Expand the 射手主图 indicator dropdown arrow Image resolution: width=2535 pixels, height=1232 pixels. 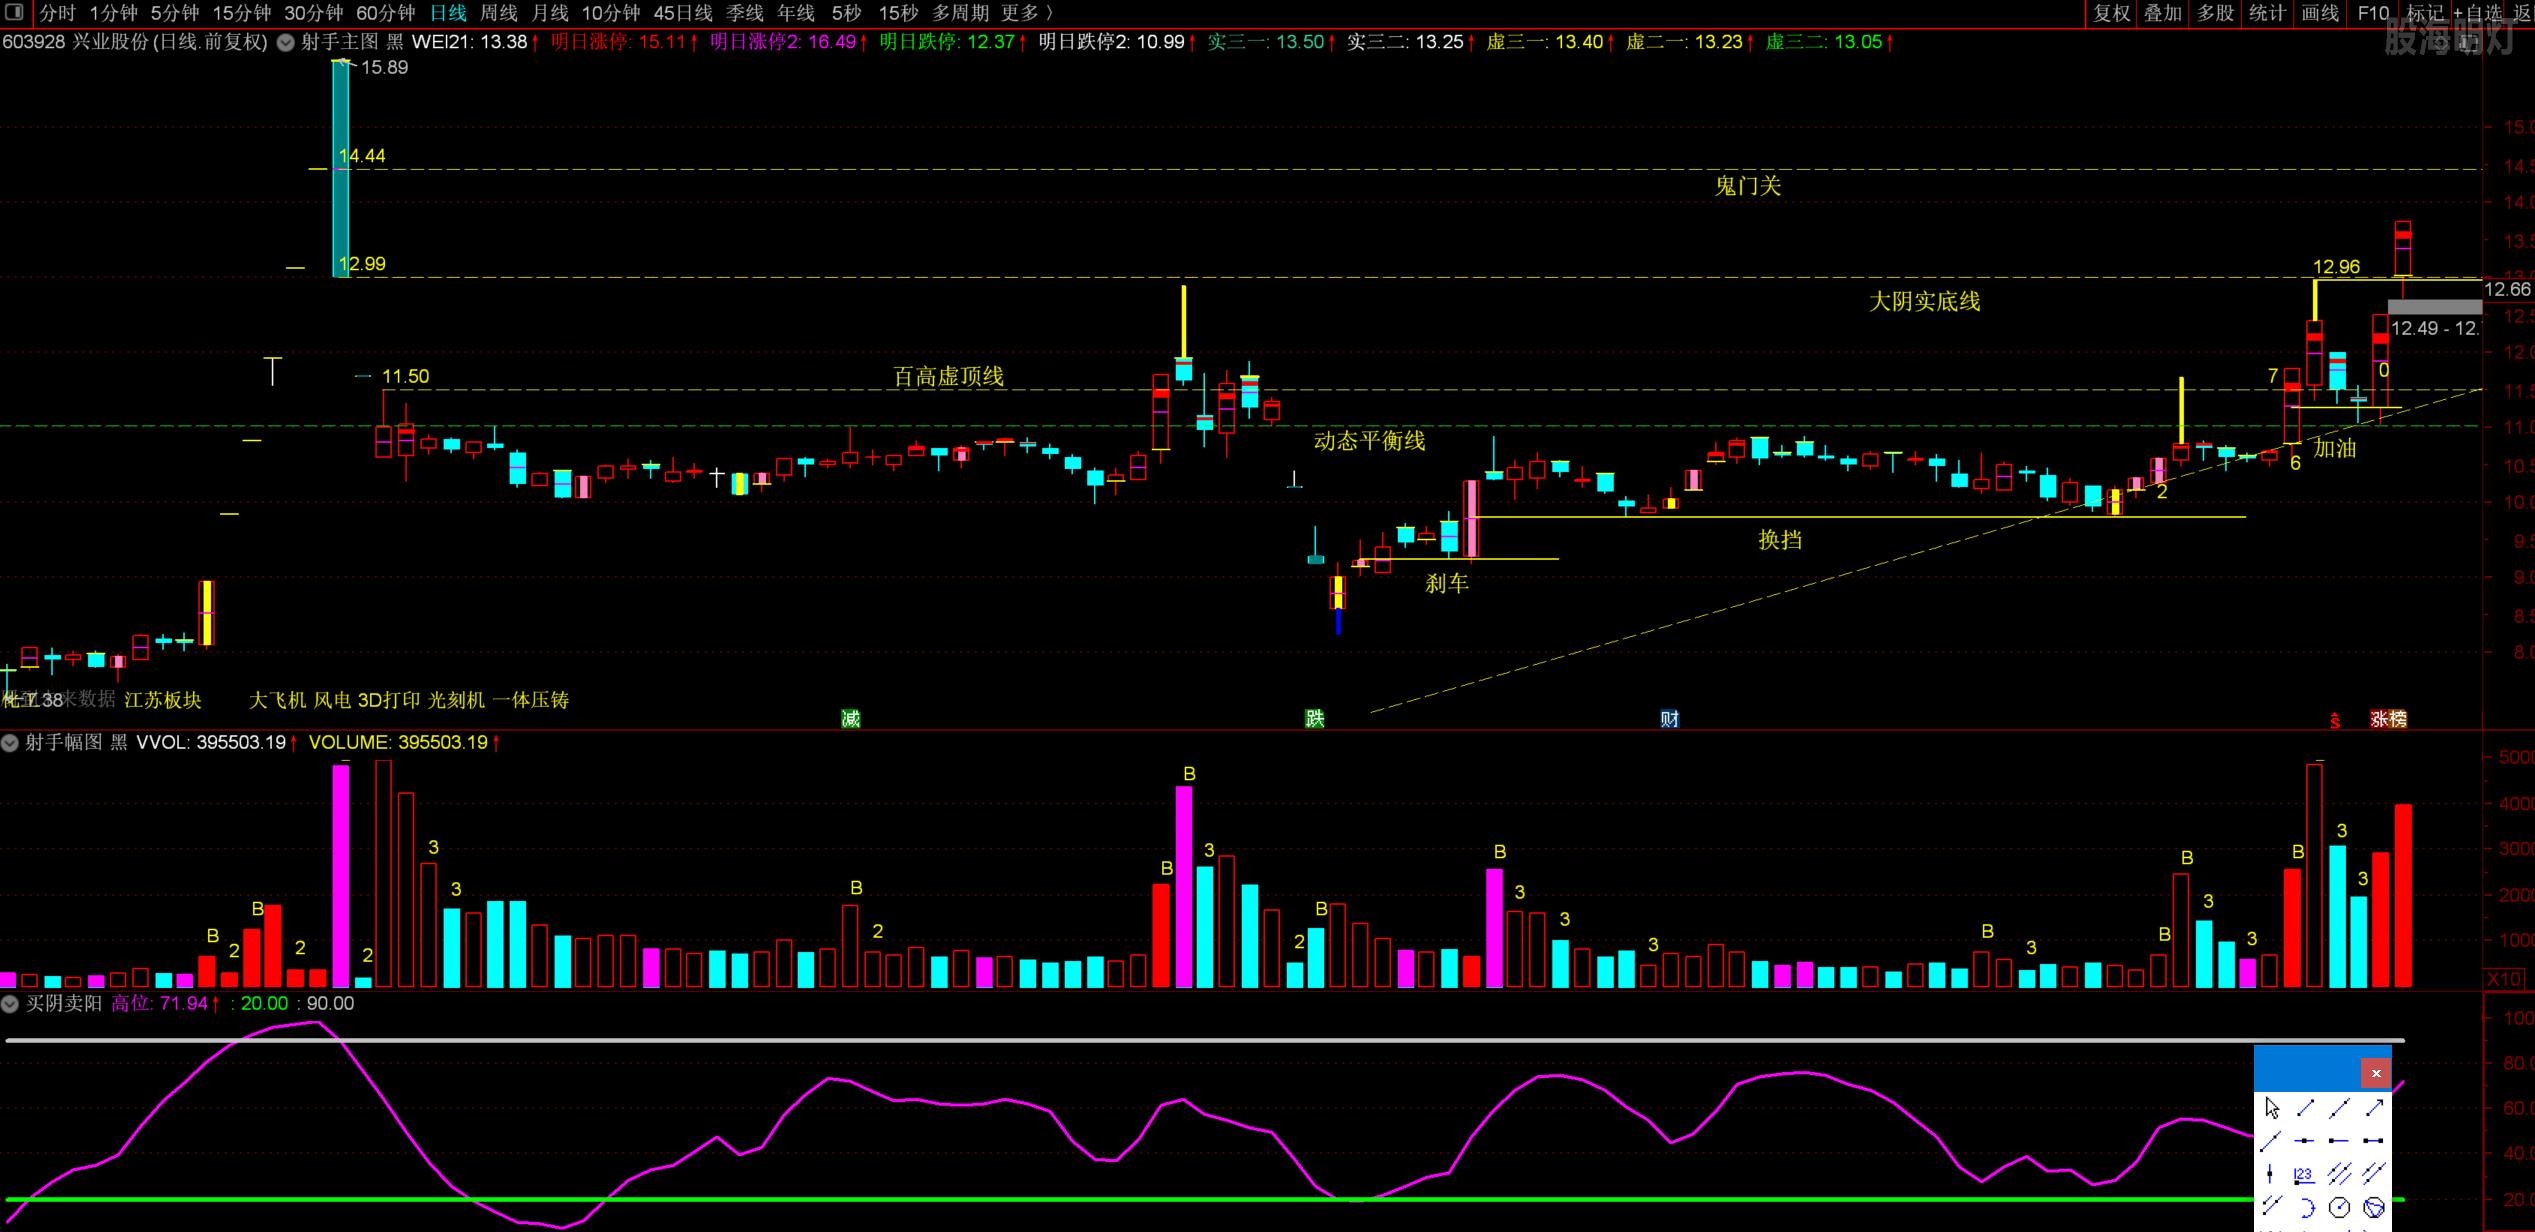(x=286, y=42)
